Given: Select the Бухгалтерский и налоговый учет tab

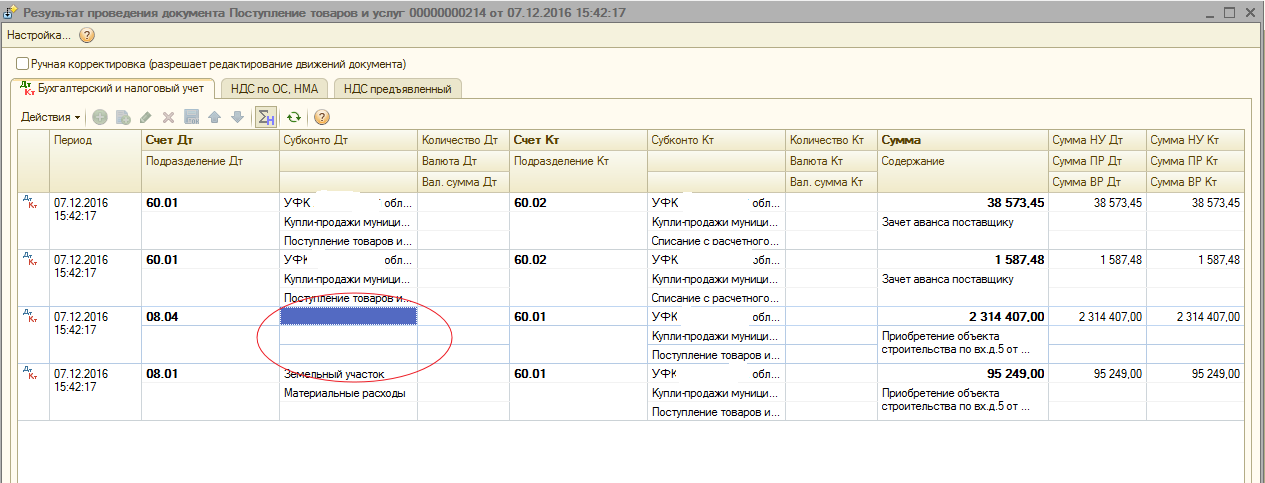Looking at the screenshot, I should (113, 88).
